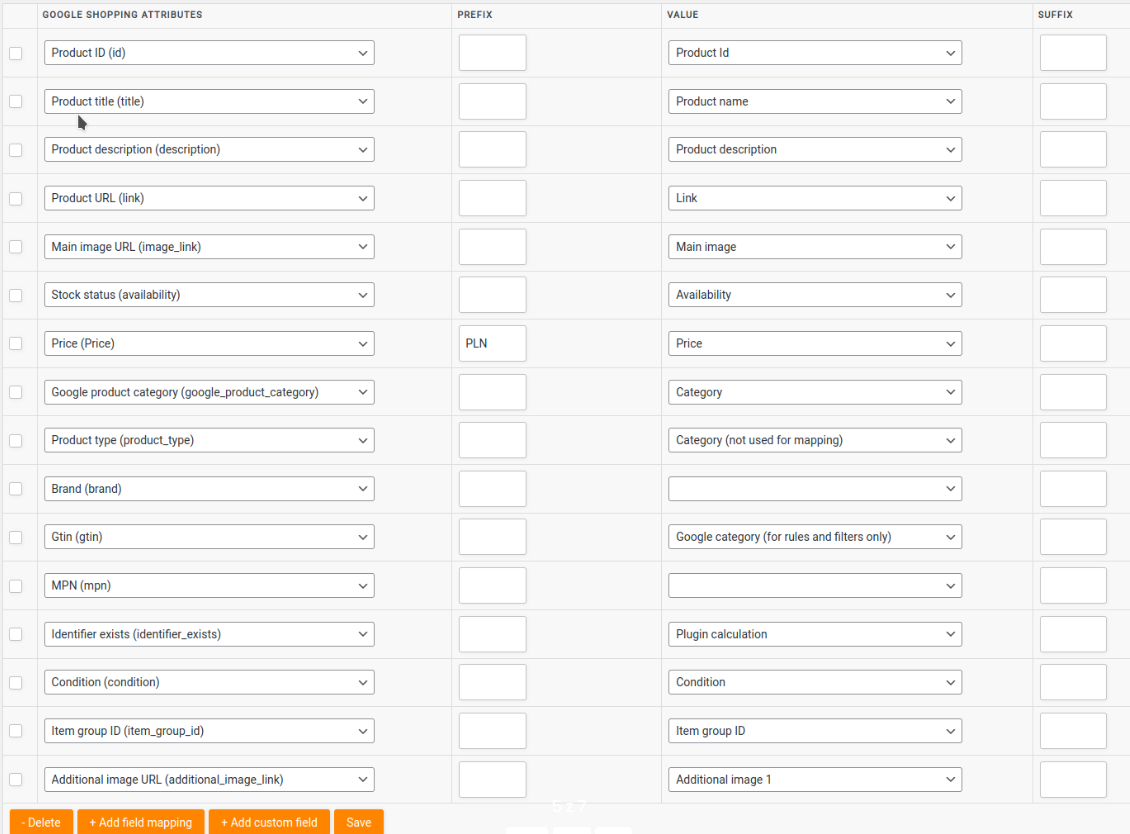
Task: Expand the Plugin calculation value dropdown
Action: click(x=815, y=634)
